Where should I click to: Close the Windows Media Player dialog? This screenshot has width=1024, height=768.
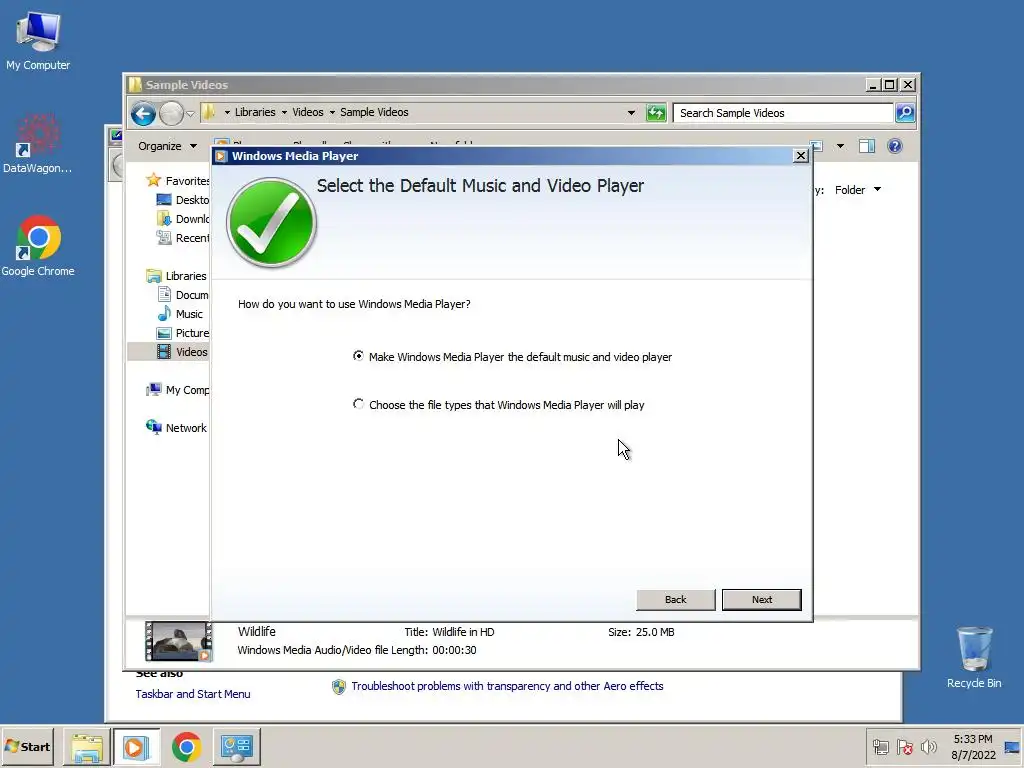tap(800, 155)
